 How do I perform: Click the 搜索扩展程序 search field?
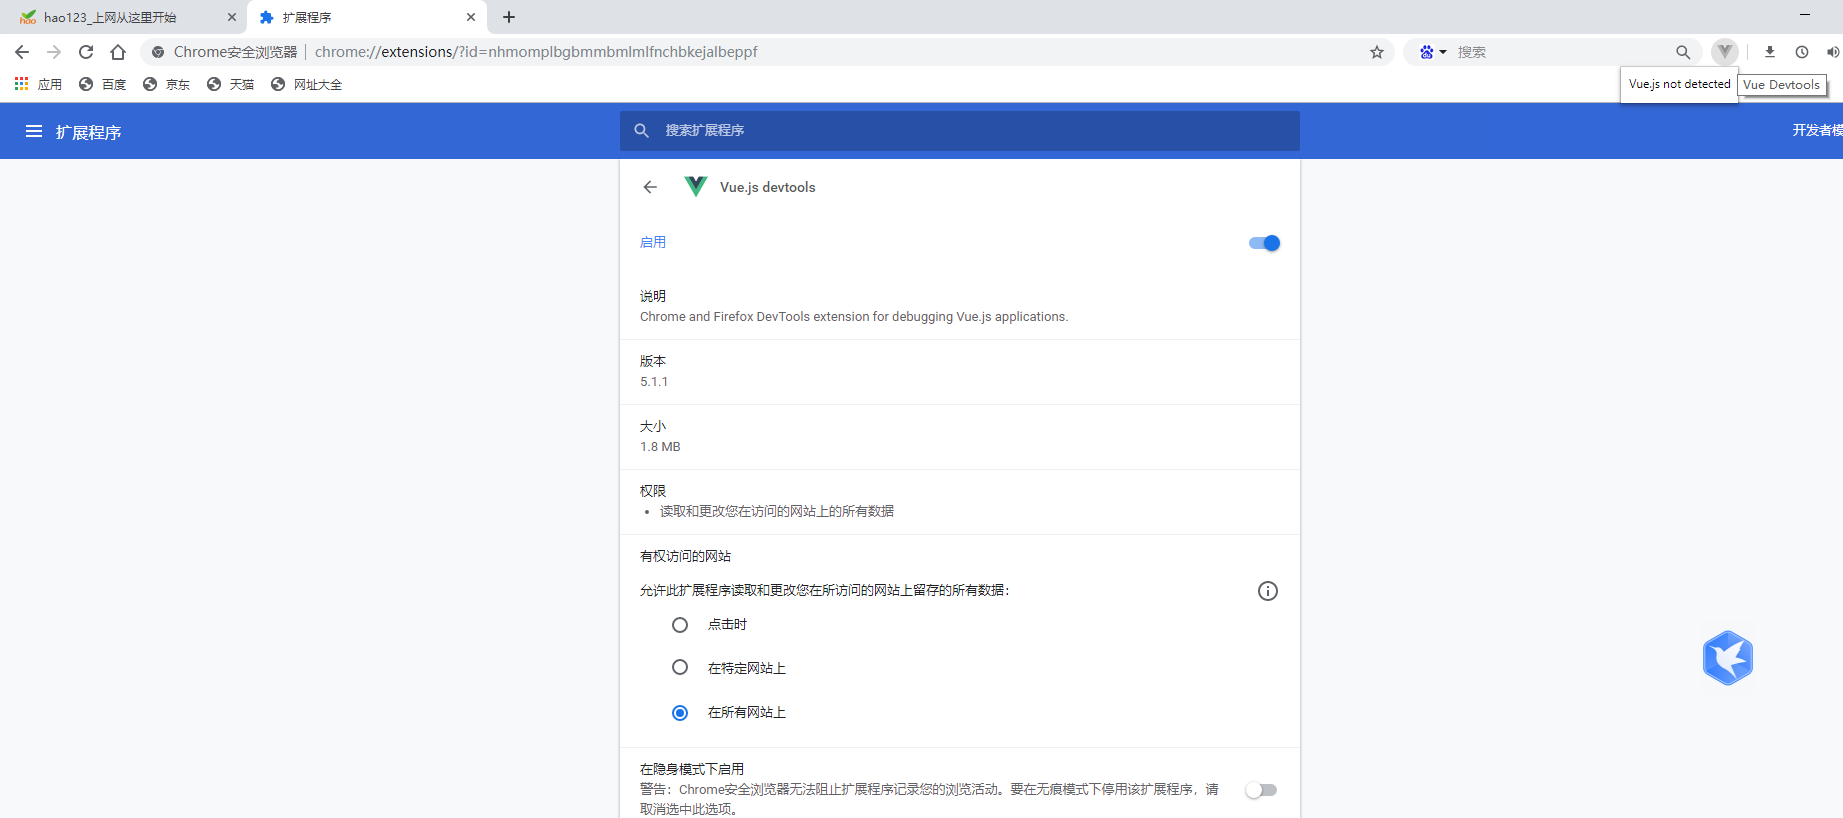tap(960, 131)
